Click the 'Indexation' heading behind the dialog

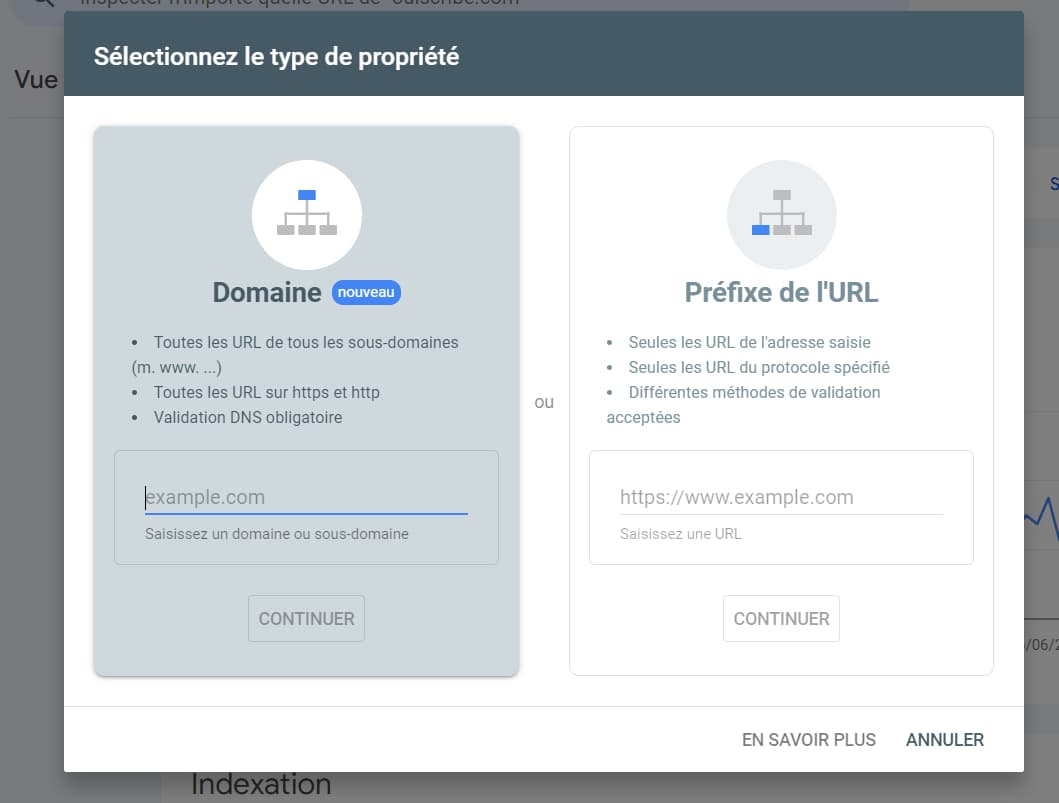click(261, 785)
